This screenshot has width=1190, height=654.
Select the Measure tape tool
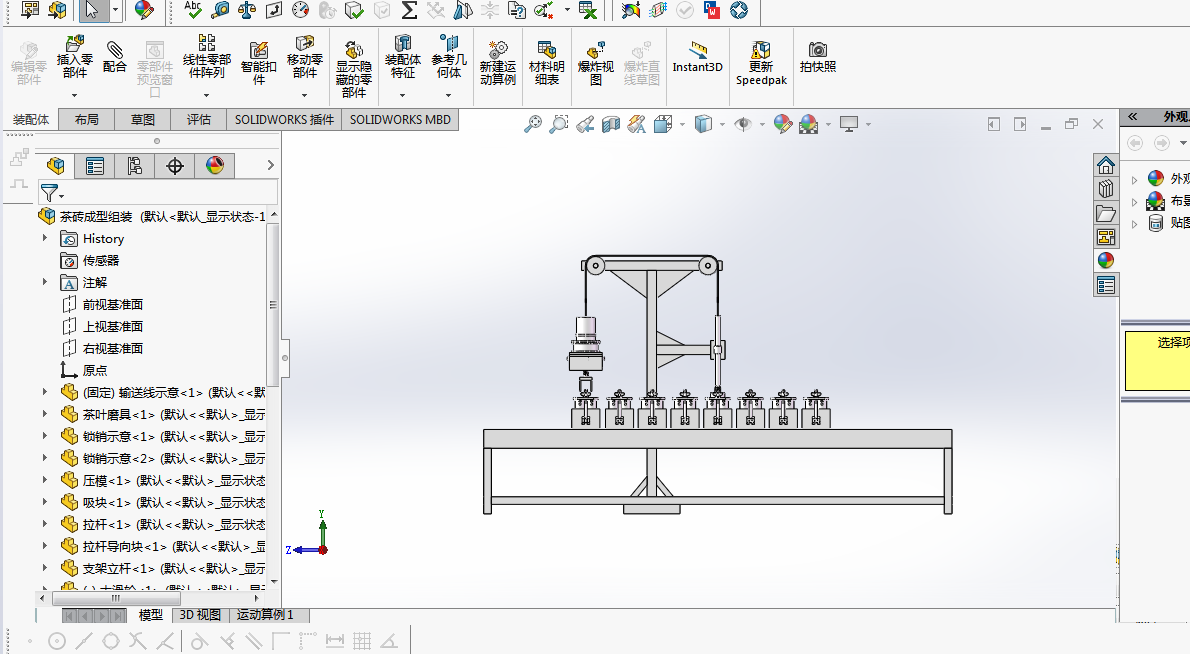click(x=220, y=10)
